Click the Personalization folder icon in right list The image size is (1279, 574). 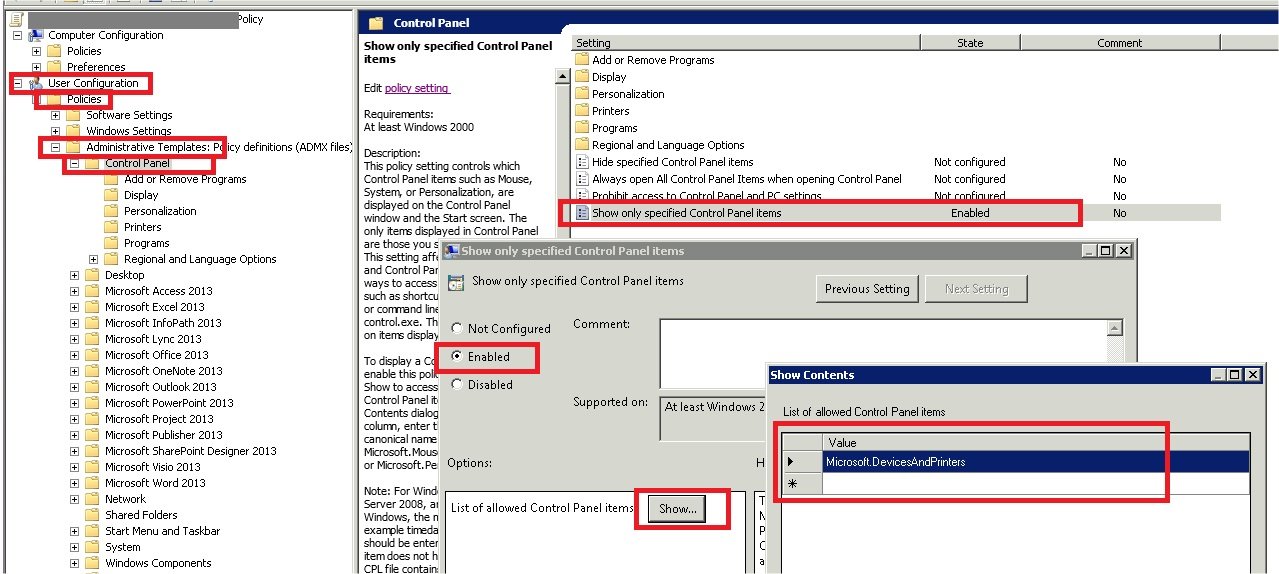click(x=583, y=94)
